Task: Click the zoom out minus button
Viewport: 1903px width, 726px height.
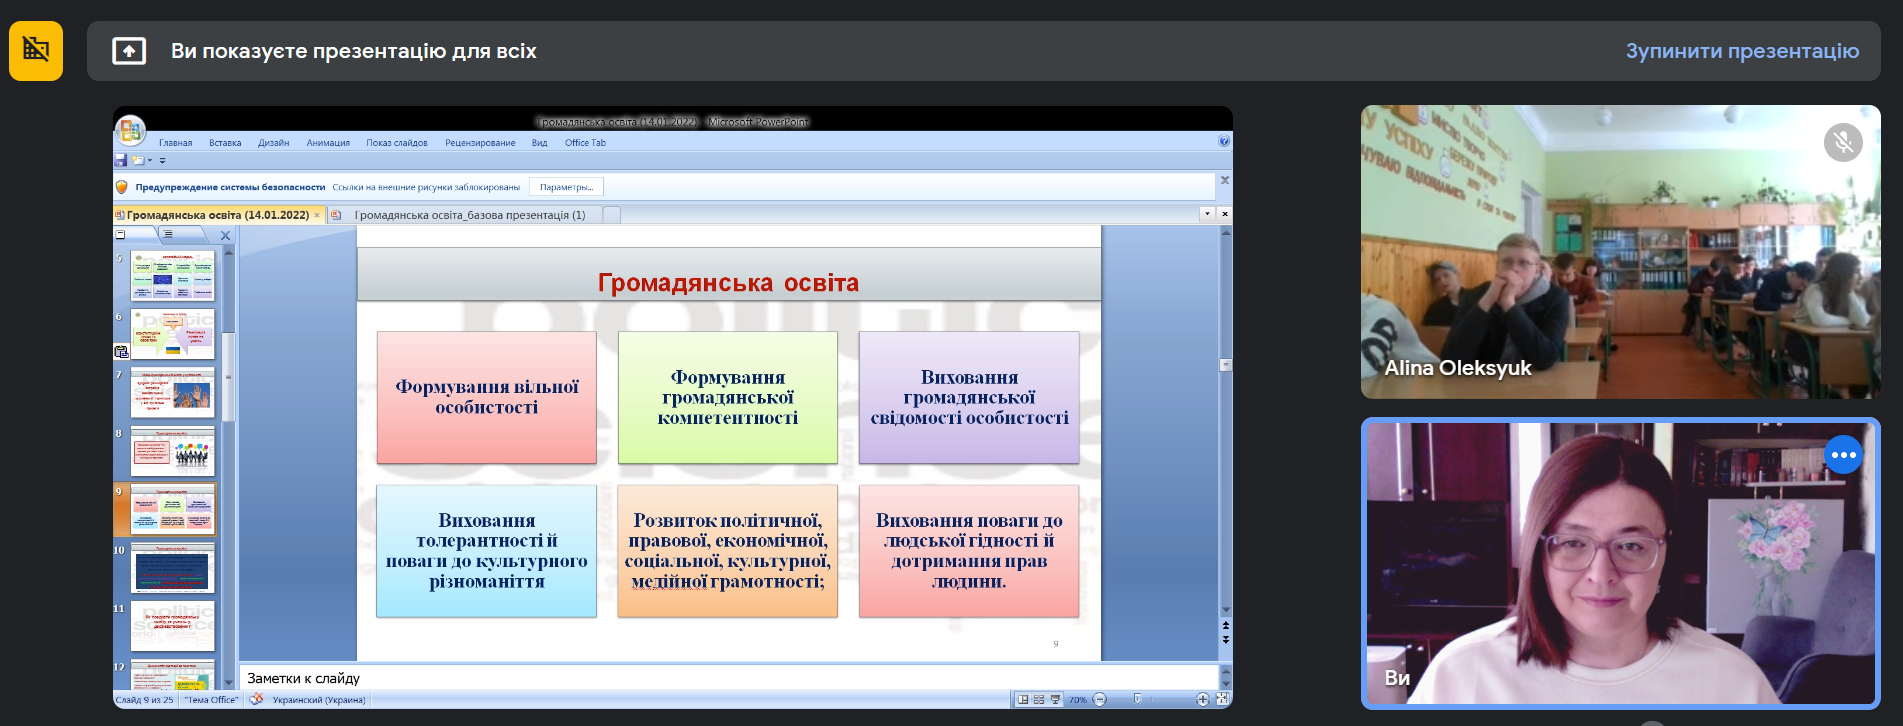Action: click(x=1100, y=700)
